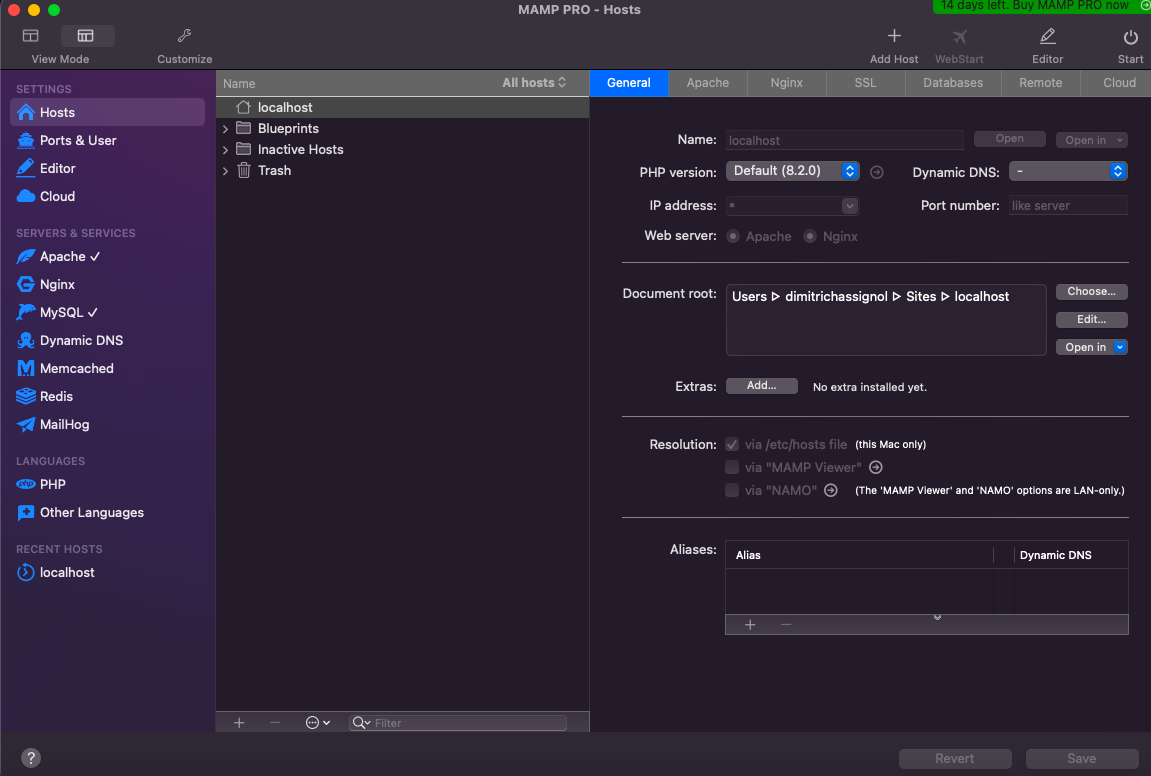Select Apache web server radio button

tap(733, 236)
